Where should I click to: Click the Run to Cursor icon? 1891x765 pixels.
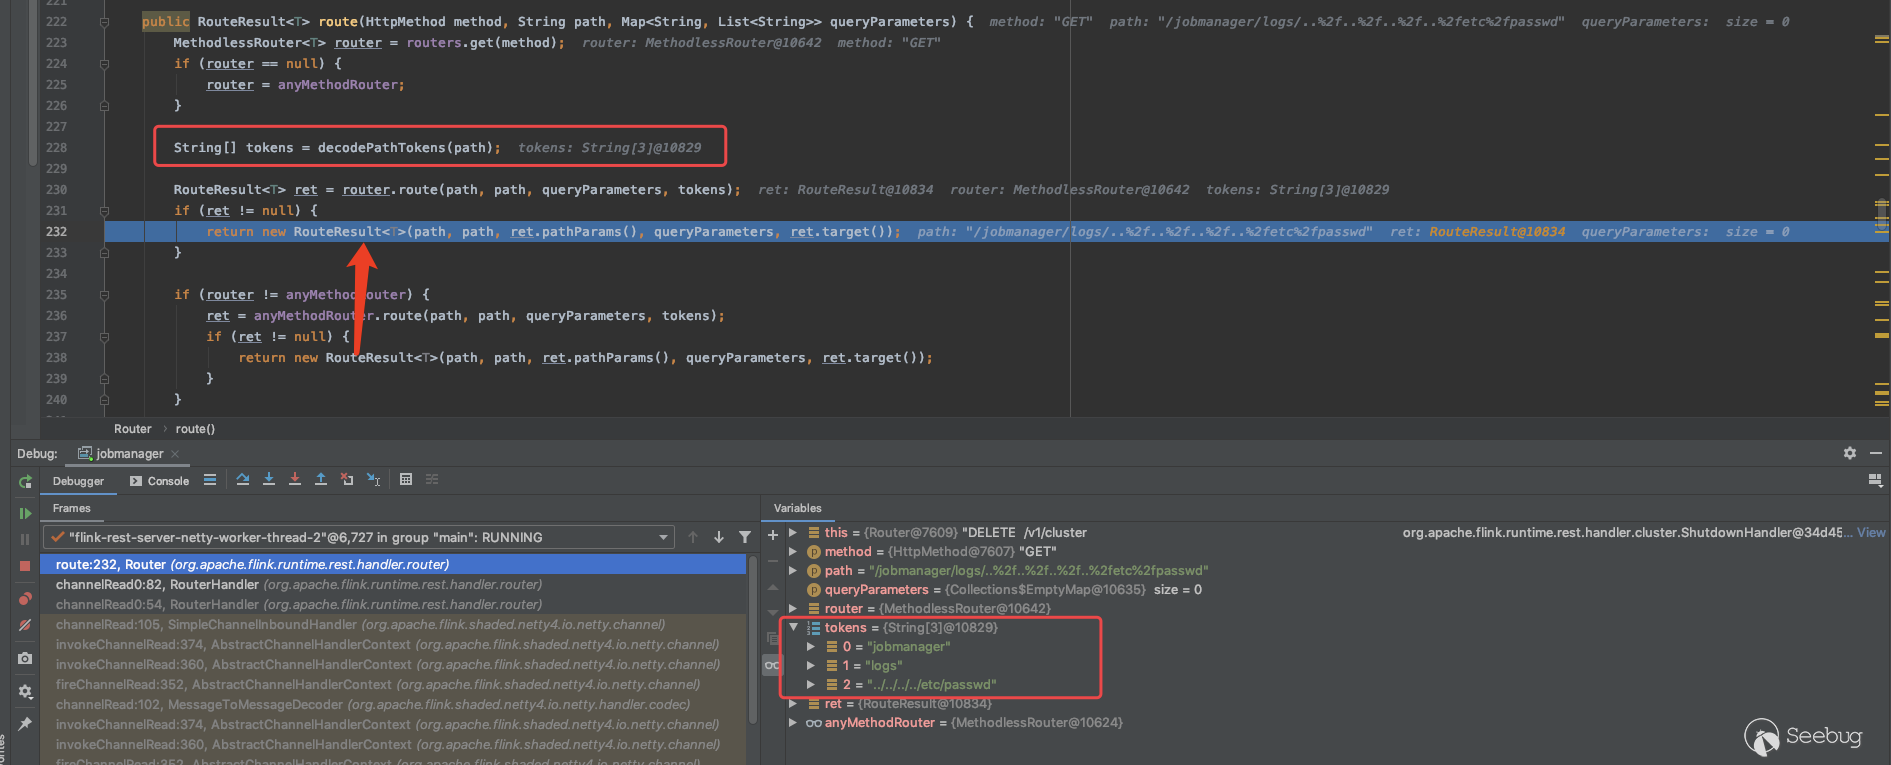[x=373, y=480]
